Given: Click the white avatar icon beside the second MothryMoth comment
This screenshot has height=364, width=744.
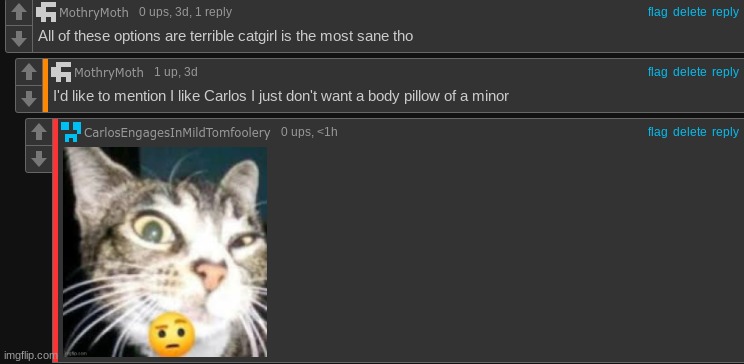Looking at the screenshot, I should (x=61, y=72).
